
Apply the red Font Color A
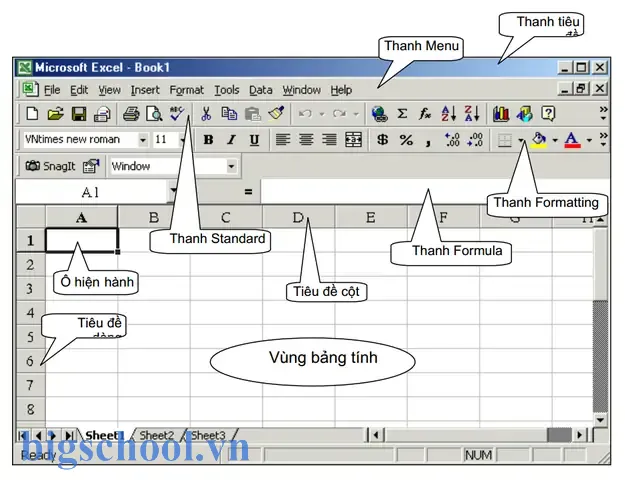[572, 140]
